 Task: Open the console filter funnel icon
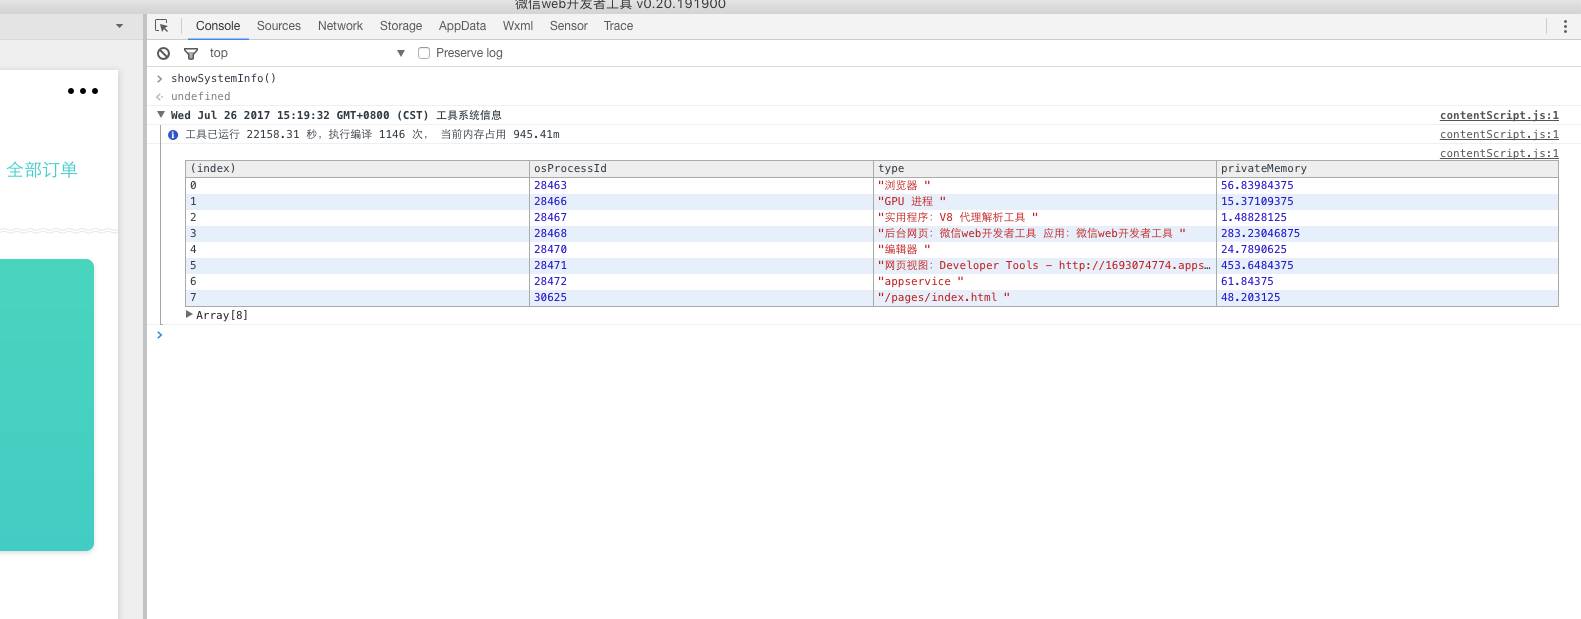click(191, 53)
